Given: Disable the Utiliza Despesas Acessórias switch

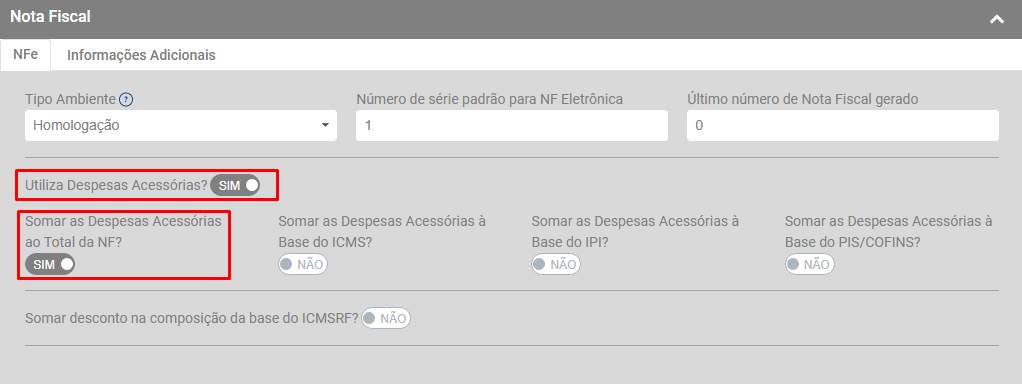Looking at the screenshot, I should point(235,186).
